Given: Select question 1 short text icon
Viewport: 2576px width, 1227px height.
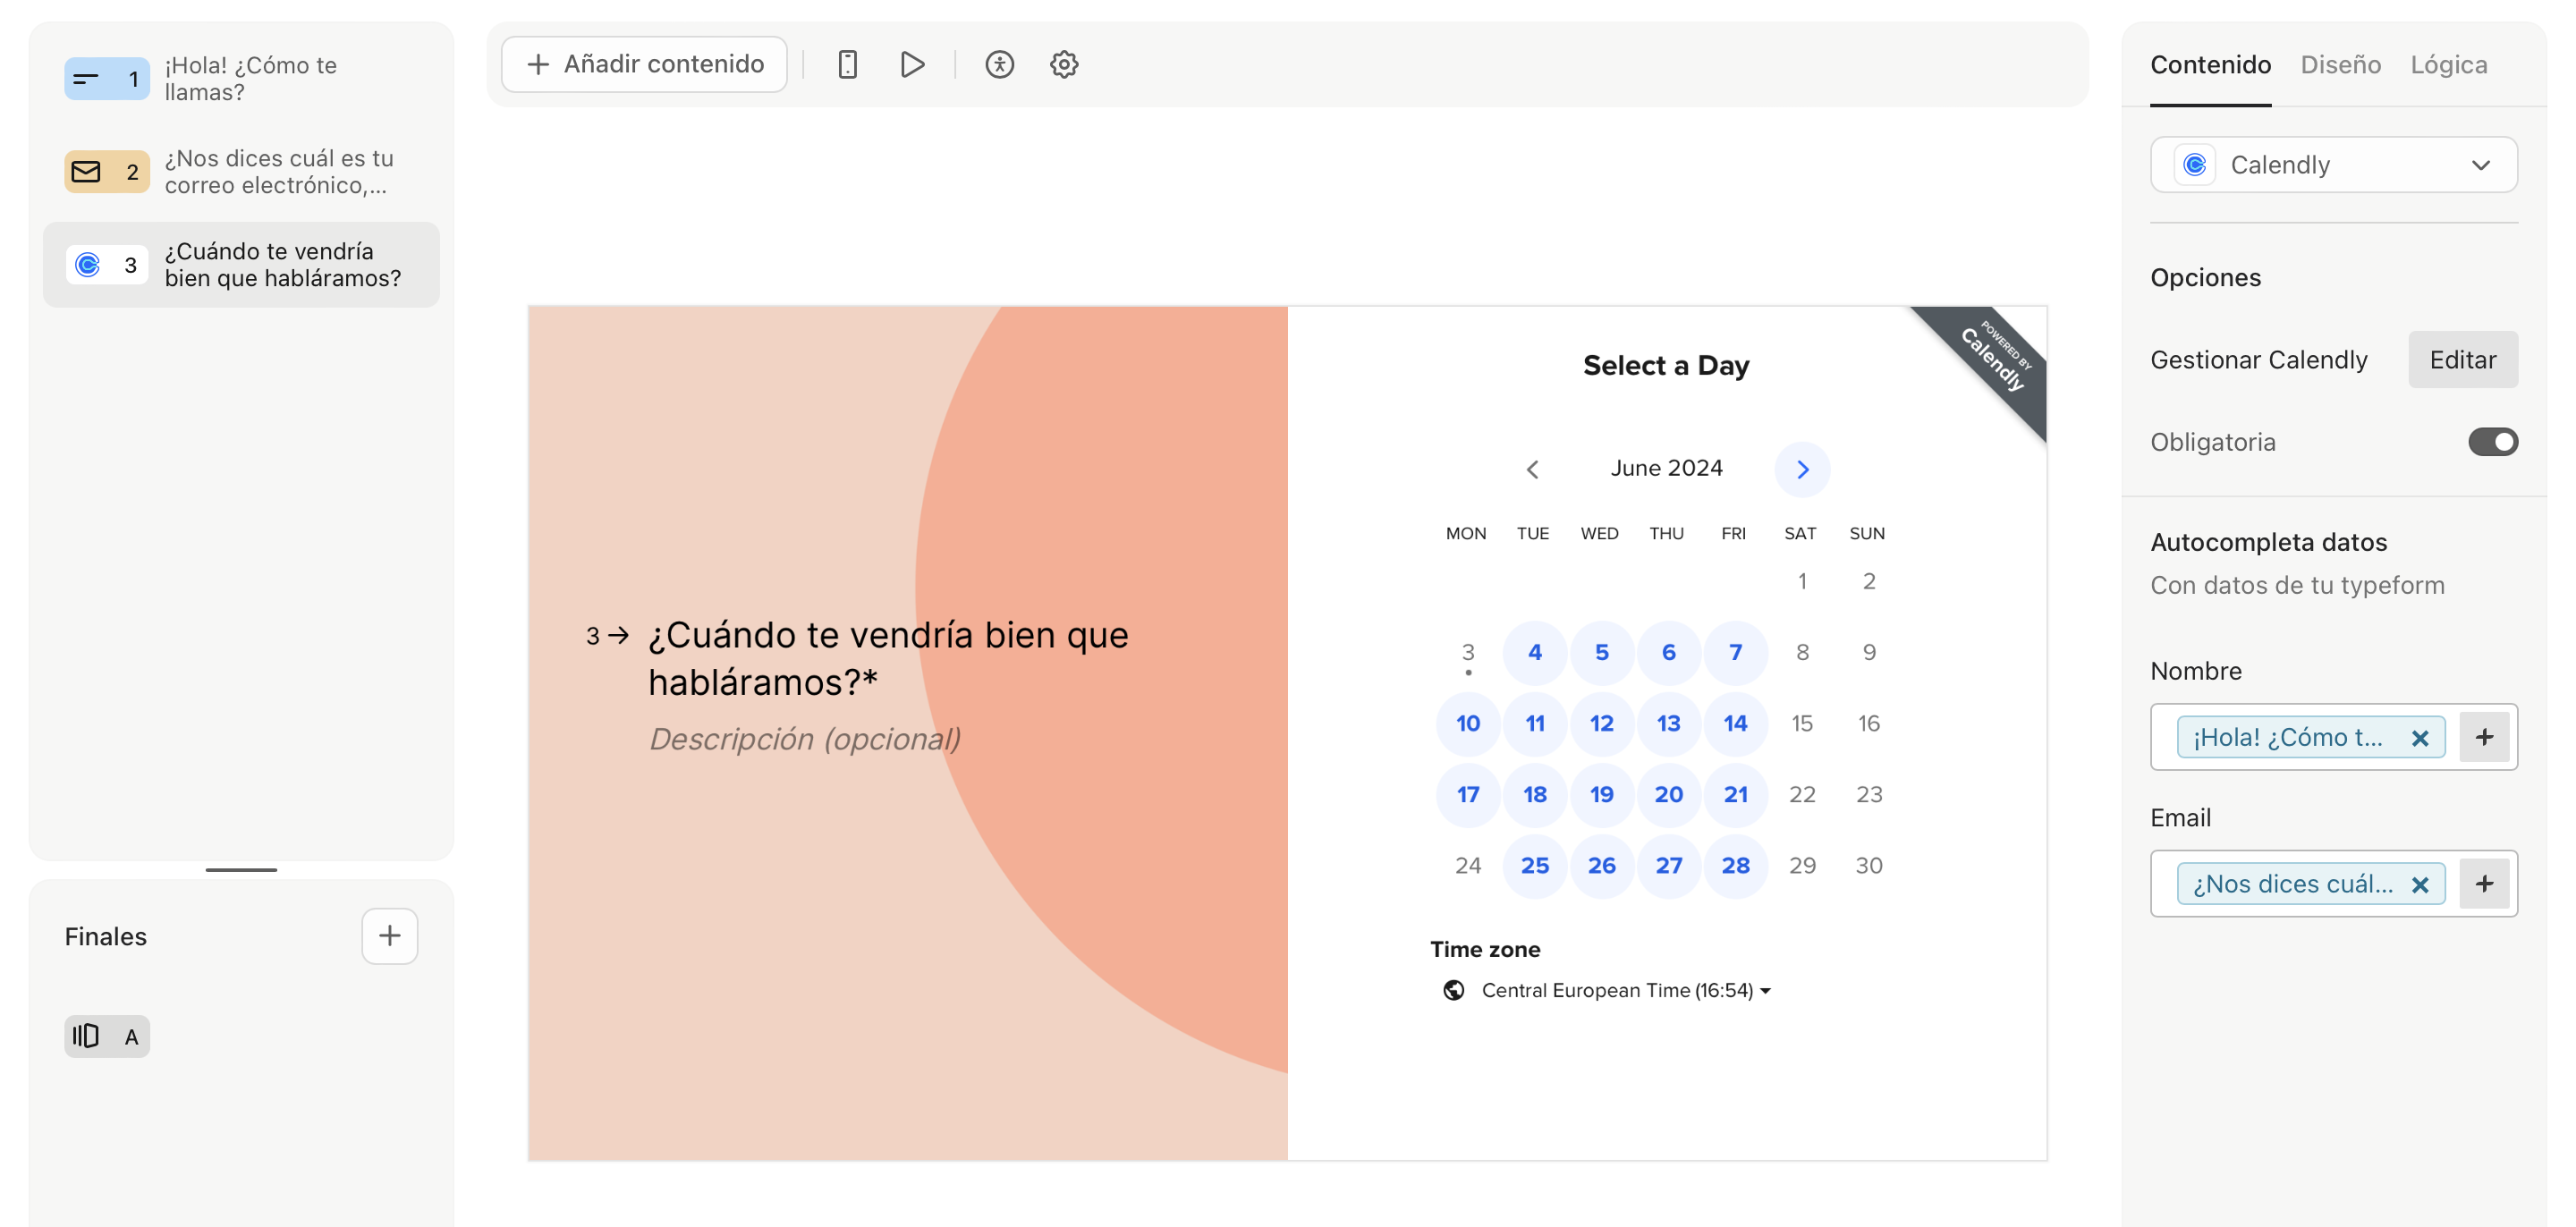Looking at the screenshot, I should click(107, 78).
